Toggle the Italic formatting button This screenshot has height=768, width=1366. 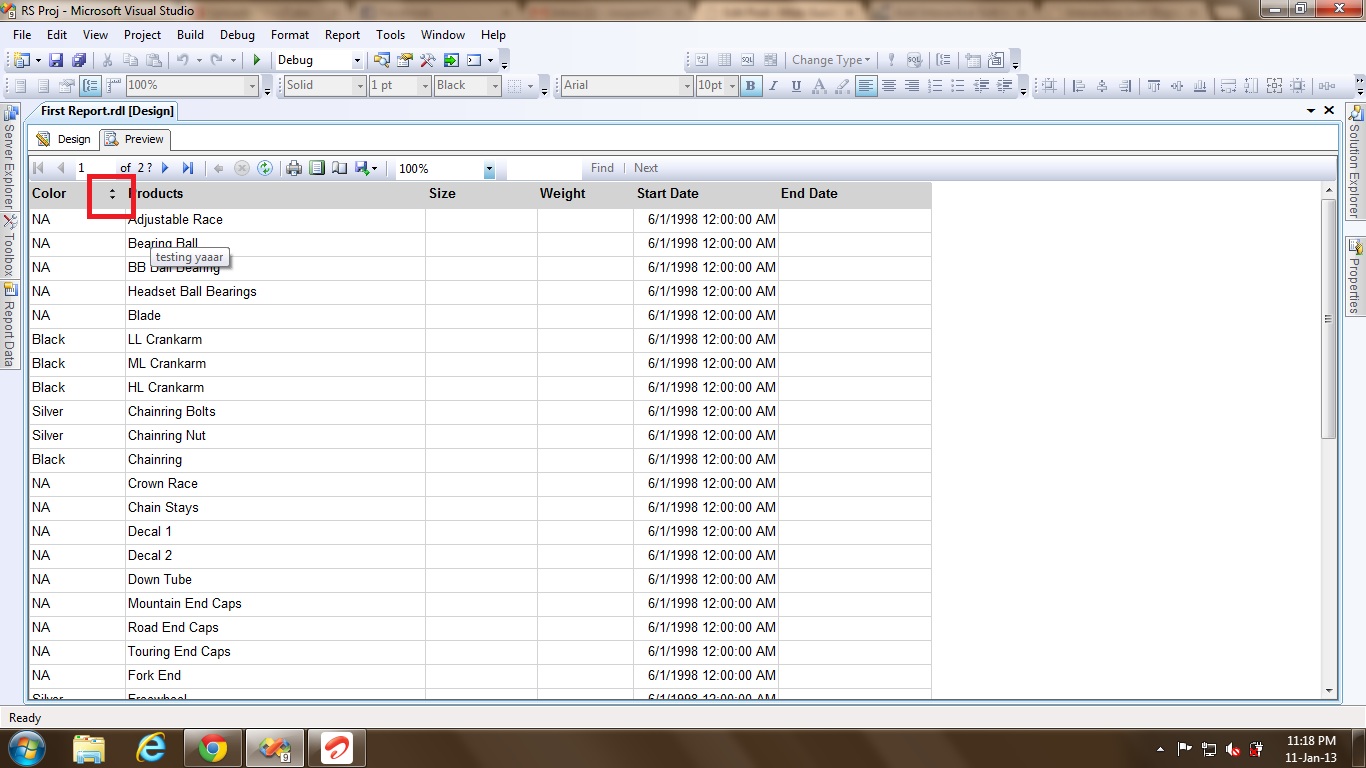click(x=773, y=86)
